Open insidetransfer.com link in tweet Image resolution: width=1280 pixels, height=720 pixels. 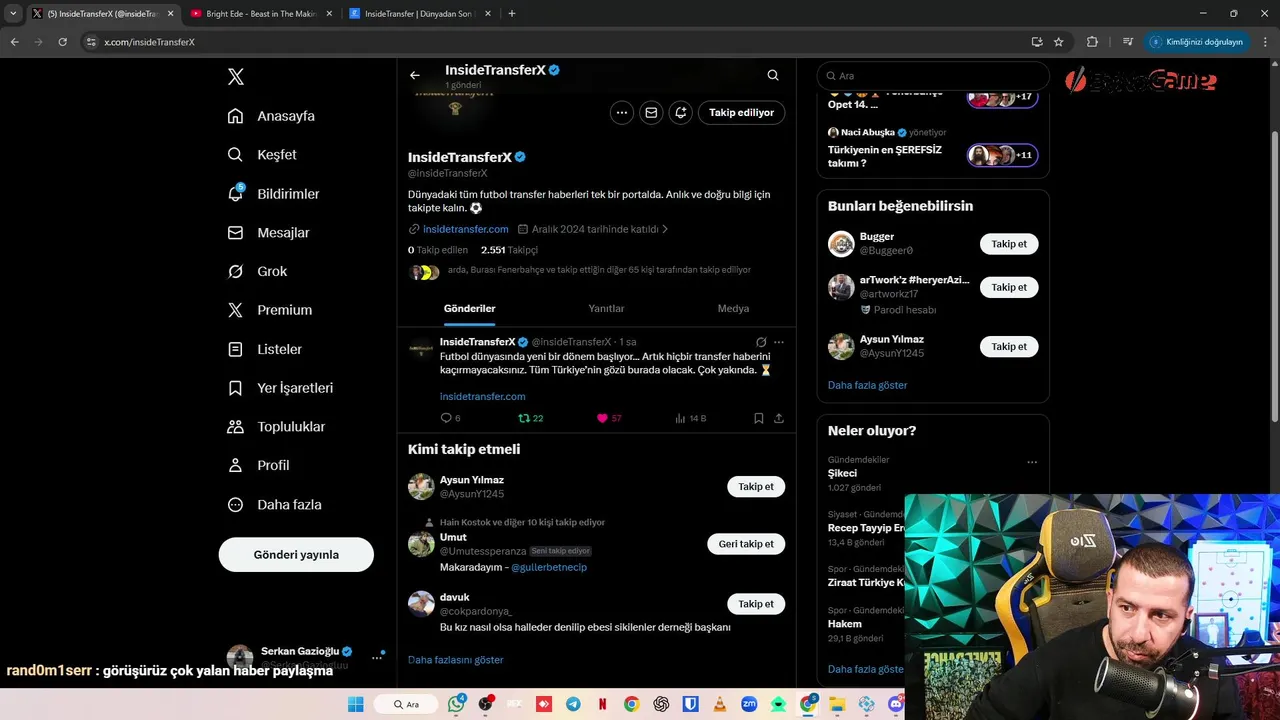click(x=483, y=396)
